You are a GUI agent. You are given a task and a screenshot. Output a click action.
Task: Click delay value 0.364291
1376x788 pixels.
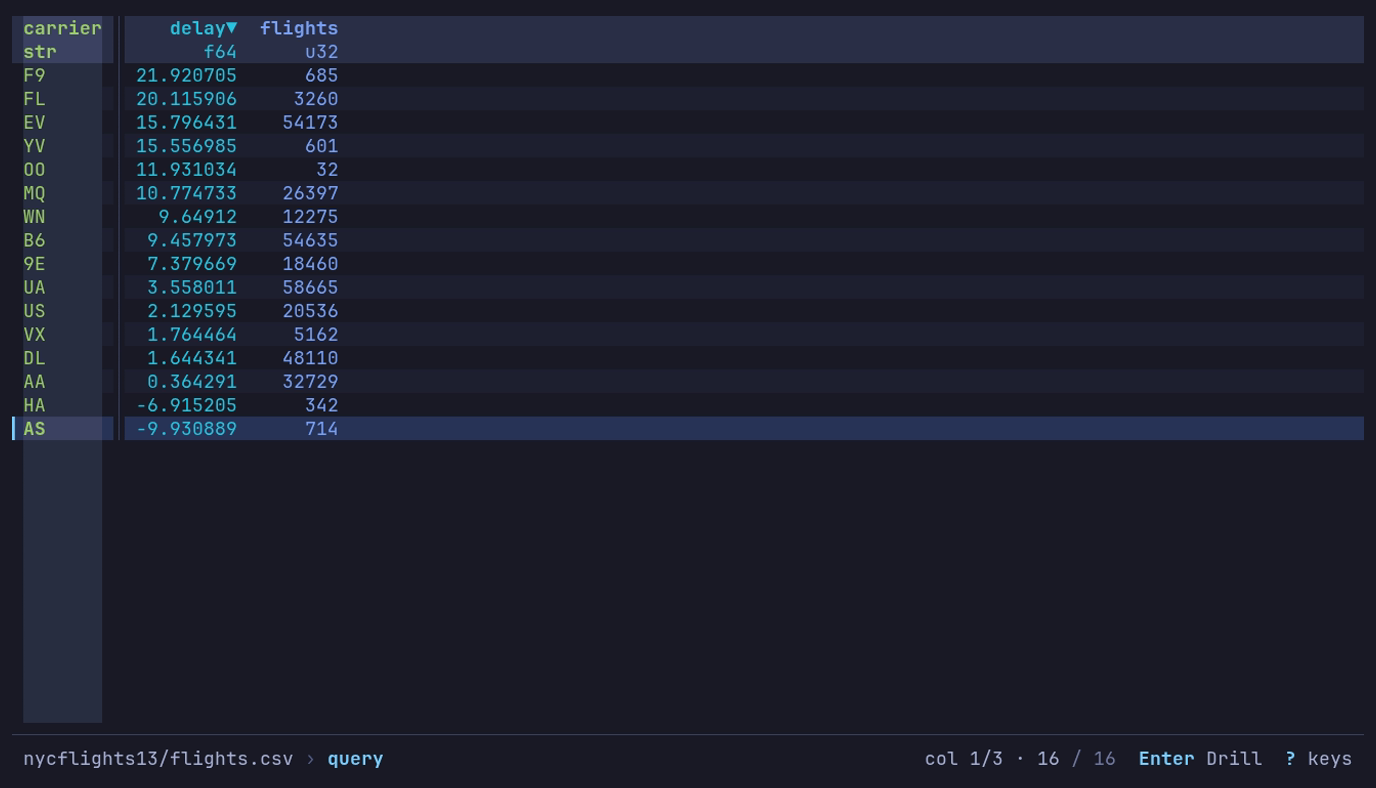pos(192,382)
